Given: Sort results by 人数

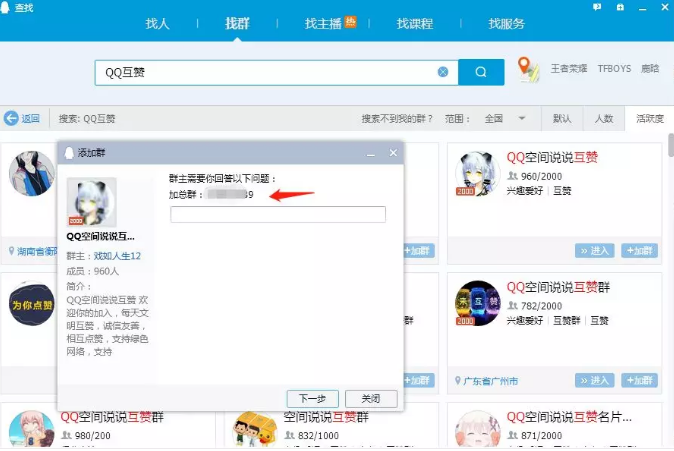Looking at the screenshot, I should pos(604,118).
